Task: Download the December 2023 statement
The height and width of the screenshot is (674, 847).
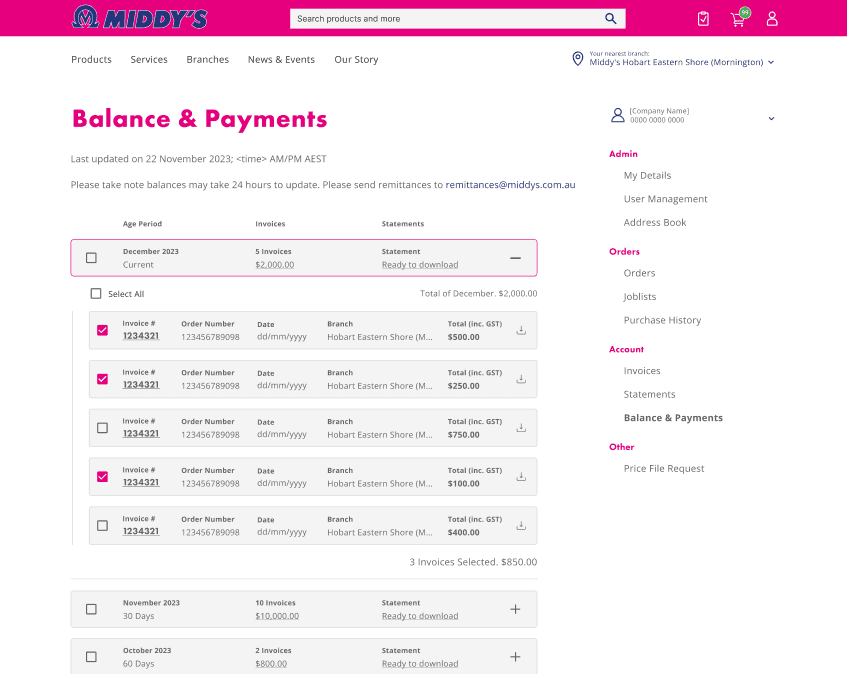Action: 420,265
